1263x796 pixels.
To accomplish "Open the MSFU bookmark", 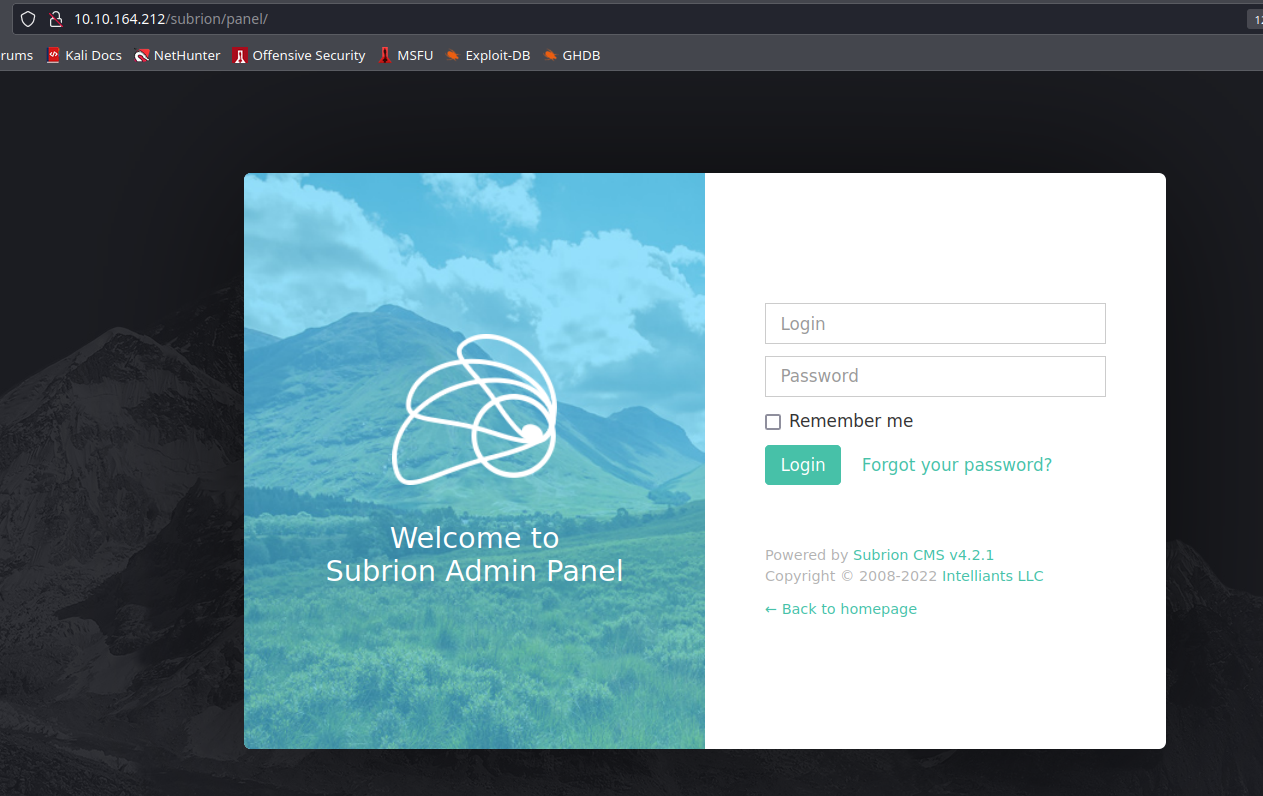I will [x=406, y=56].
